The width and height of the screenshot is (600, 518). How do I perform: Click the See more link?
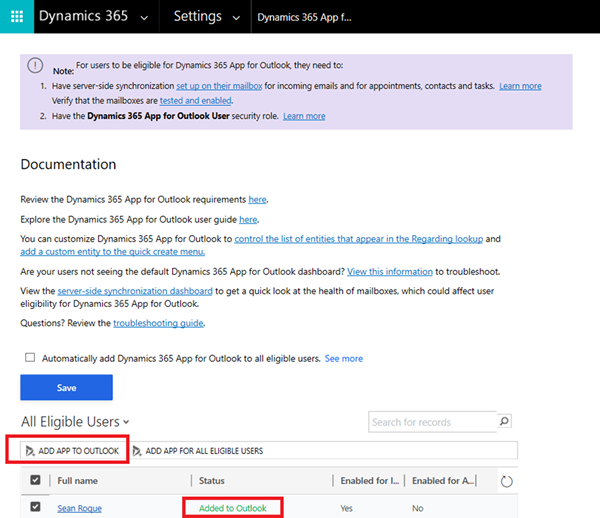pyautogui.click(x=343, y=358)
